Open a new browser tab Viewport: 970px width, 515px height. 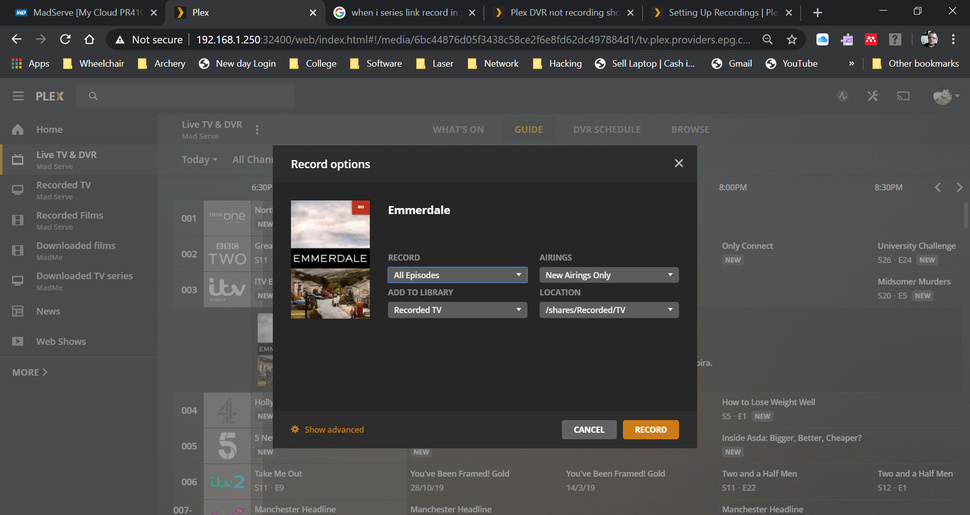pos(817,12)
